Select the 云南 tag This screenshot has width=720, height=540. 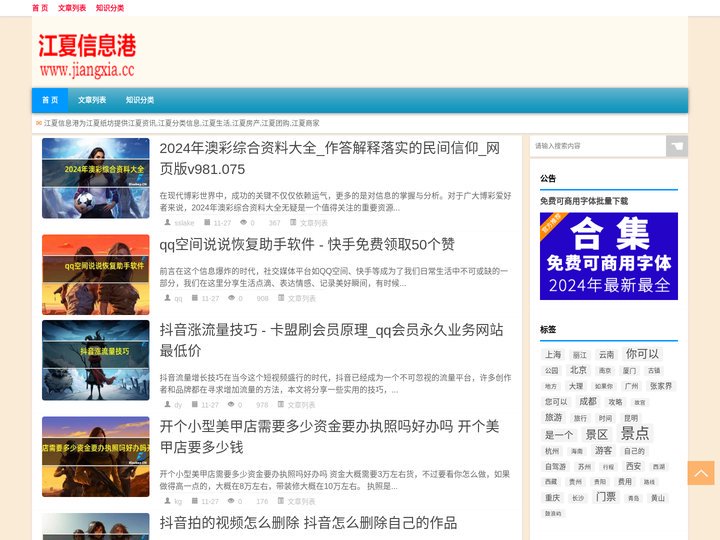pos(606,354)
